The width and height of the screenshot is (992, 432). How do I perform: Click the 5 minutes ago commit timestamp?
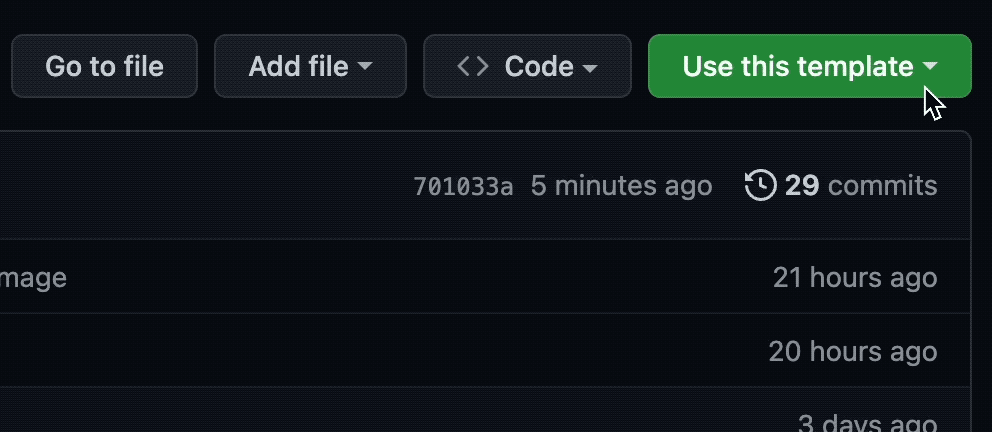click(621, 186)
